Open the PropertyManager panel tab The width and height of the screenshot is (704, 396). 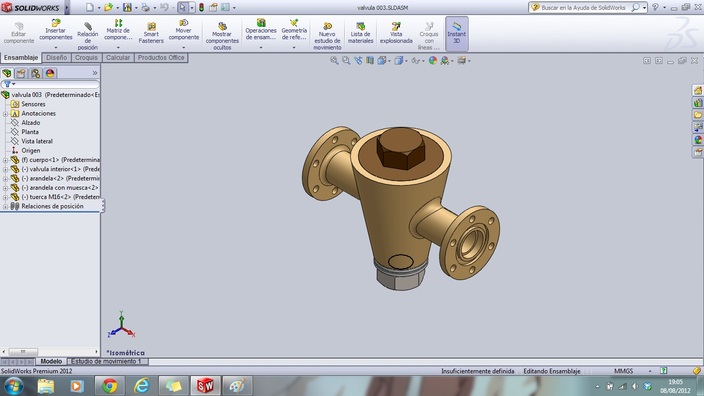click(21, 73)
